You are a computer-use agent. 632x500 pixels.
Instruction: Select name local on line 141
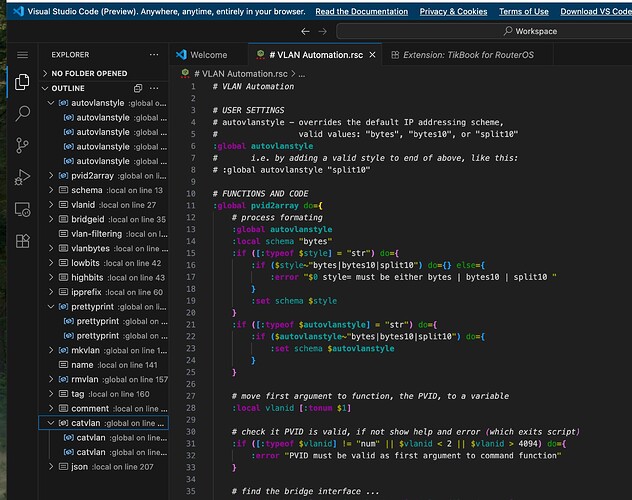(x=104, y=365)
